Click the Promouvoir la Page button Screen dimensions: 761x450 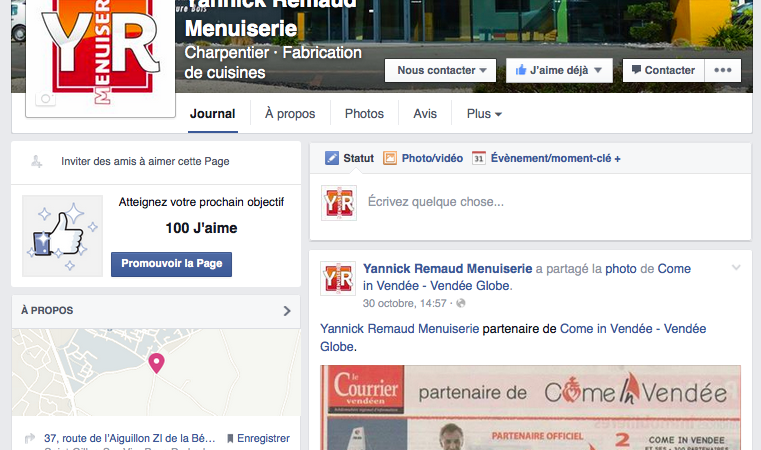point(171,264)
